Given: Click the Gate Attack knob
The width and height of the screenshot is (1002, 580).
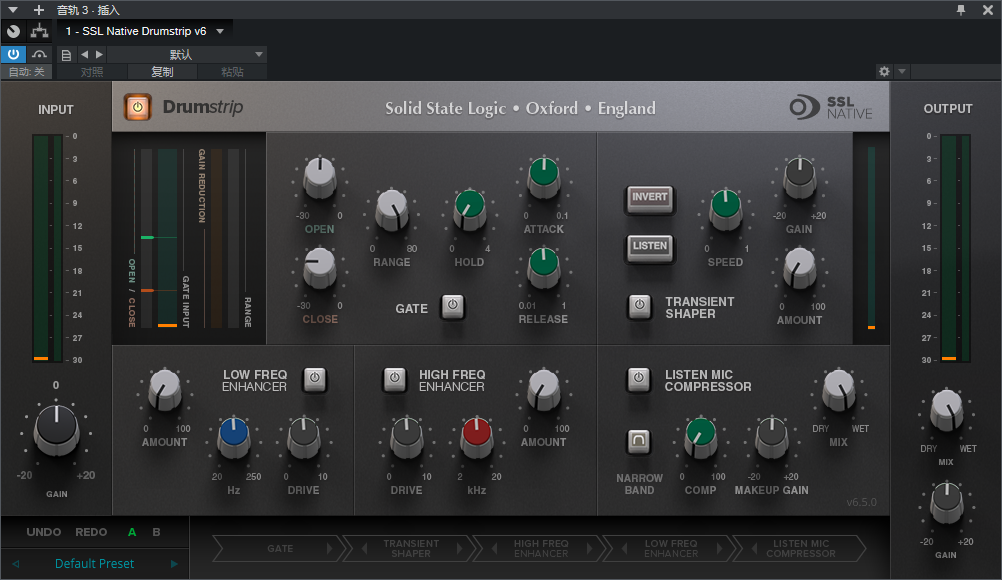Looking at the screenshot, I should [544, 176].
